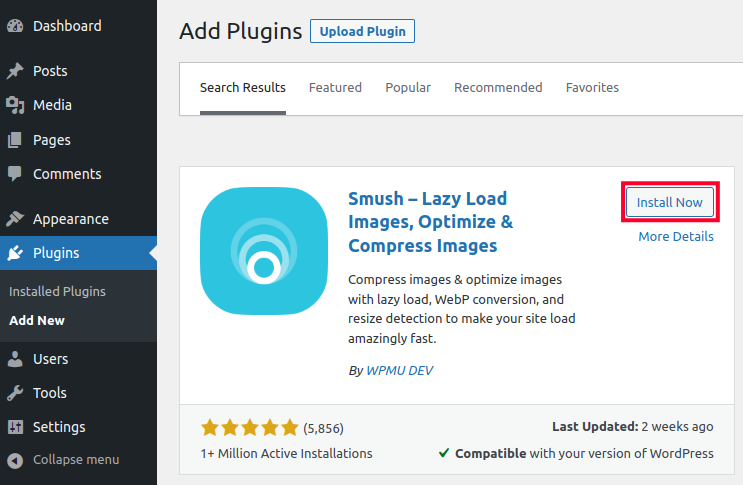Open the Media library icon
This screenshot has width=743, height=485.
point(15,105)
